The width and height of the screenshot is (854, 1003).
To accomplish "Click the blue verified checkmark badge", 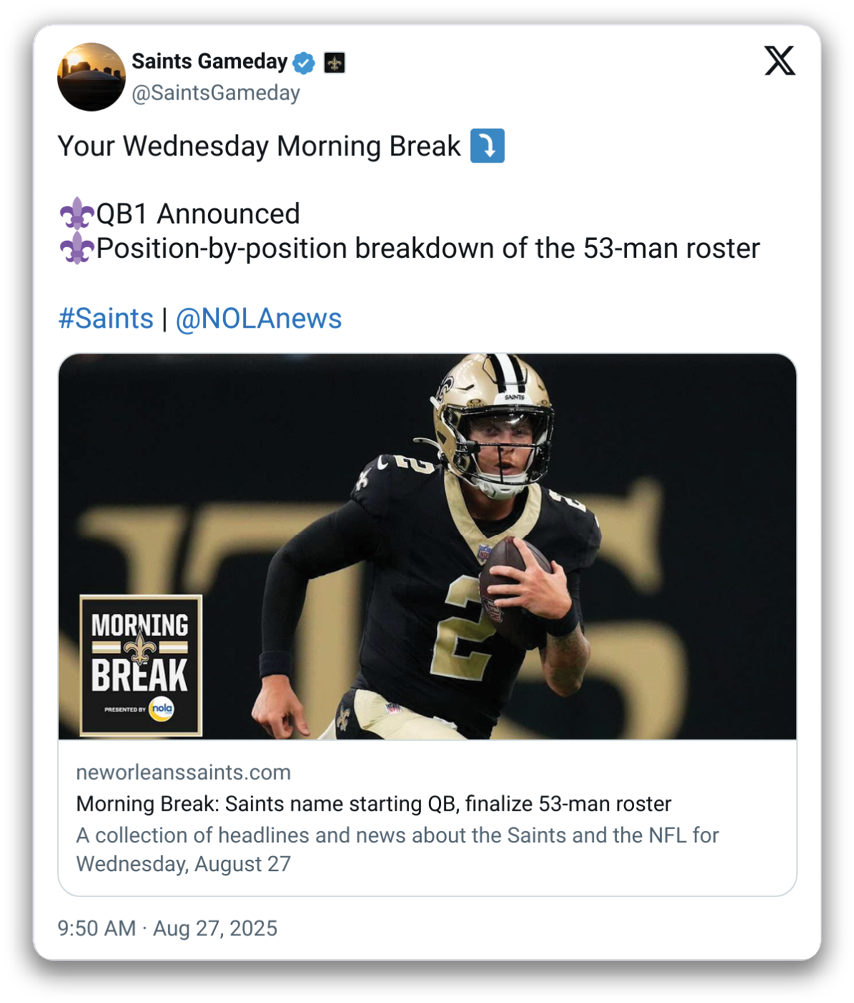I will (x=305, y=63).
